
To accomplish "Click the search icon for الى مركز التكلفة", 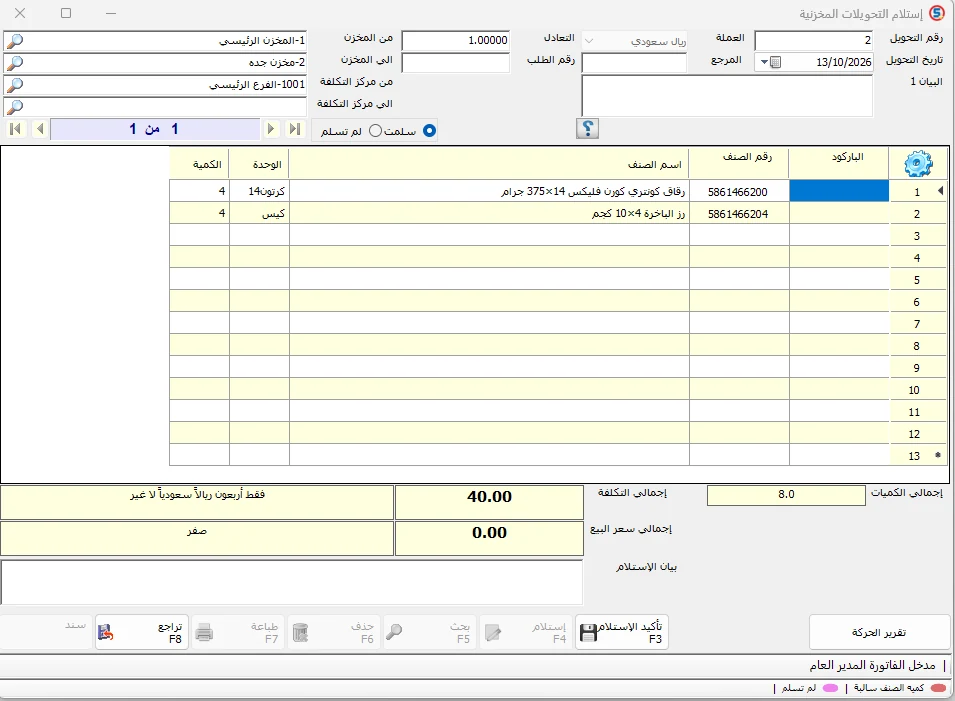I will (x=14, y=107).
